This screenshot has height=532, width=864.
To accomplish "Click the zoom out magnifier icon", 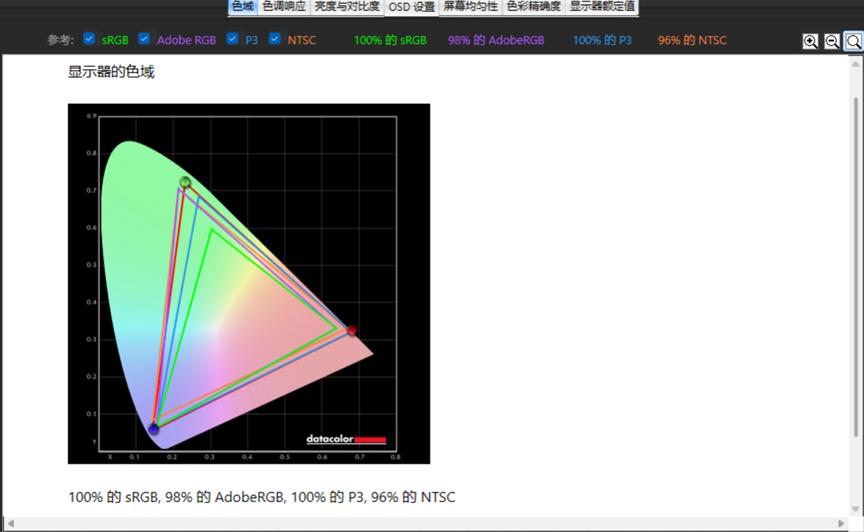I will pos(832,41).
